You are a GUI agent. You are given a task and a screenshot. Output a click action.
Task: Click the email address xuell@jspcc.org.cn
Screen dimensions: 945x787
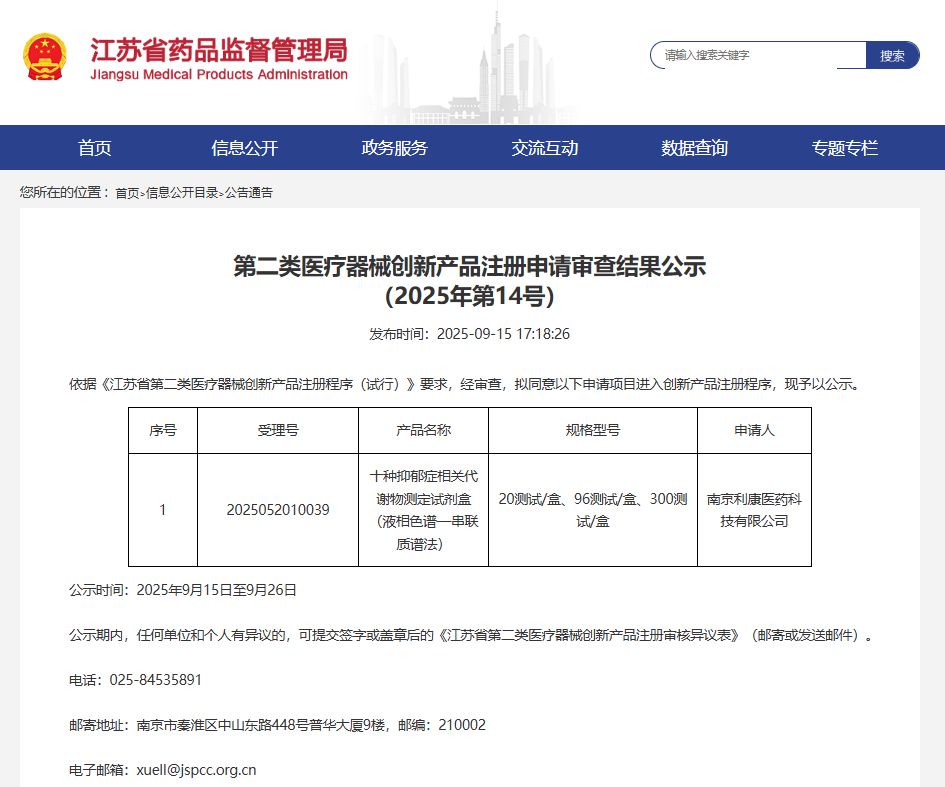[196, 770]
